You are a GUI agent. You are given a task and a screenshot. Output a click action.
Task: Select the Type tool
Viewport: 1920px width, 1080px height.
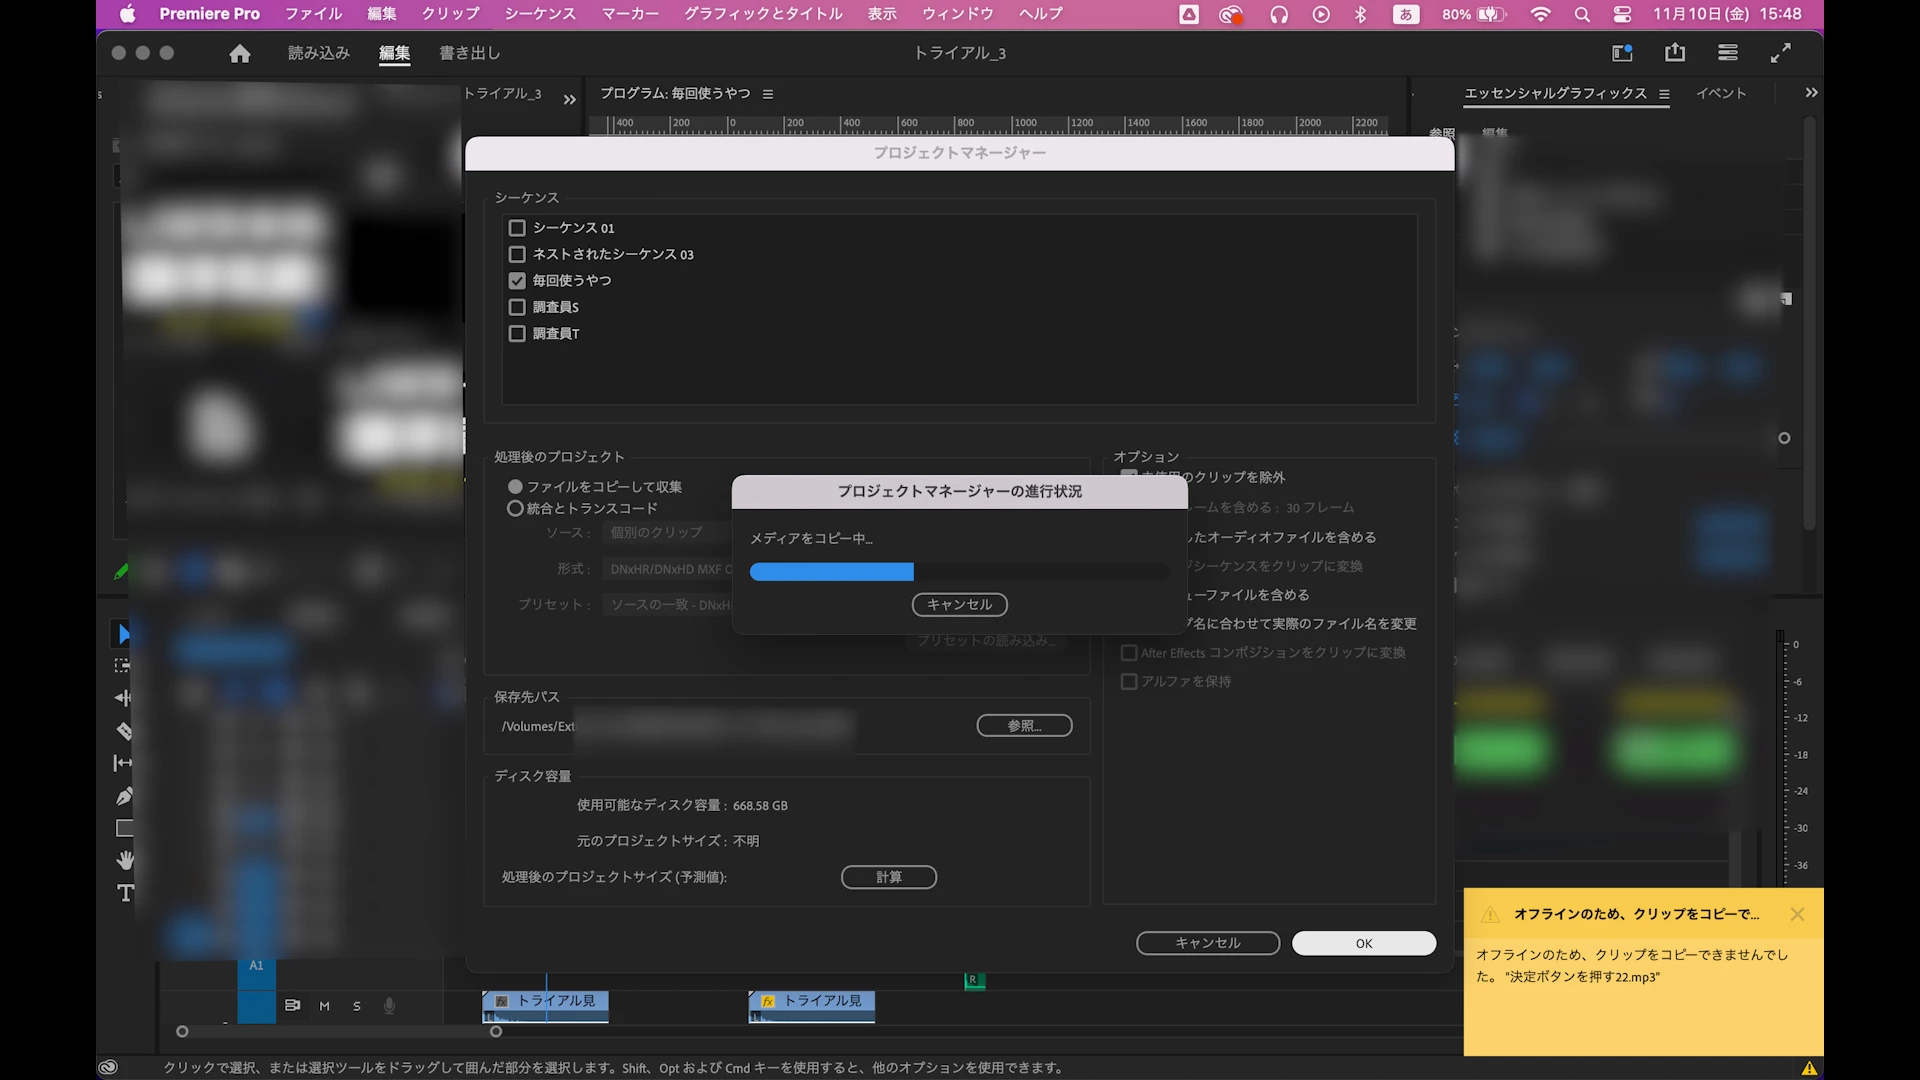125,893
